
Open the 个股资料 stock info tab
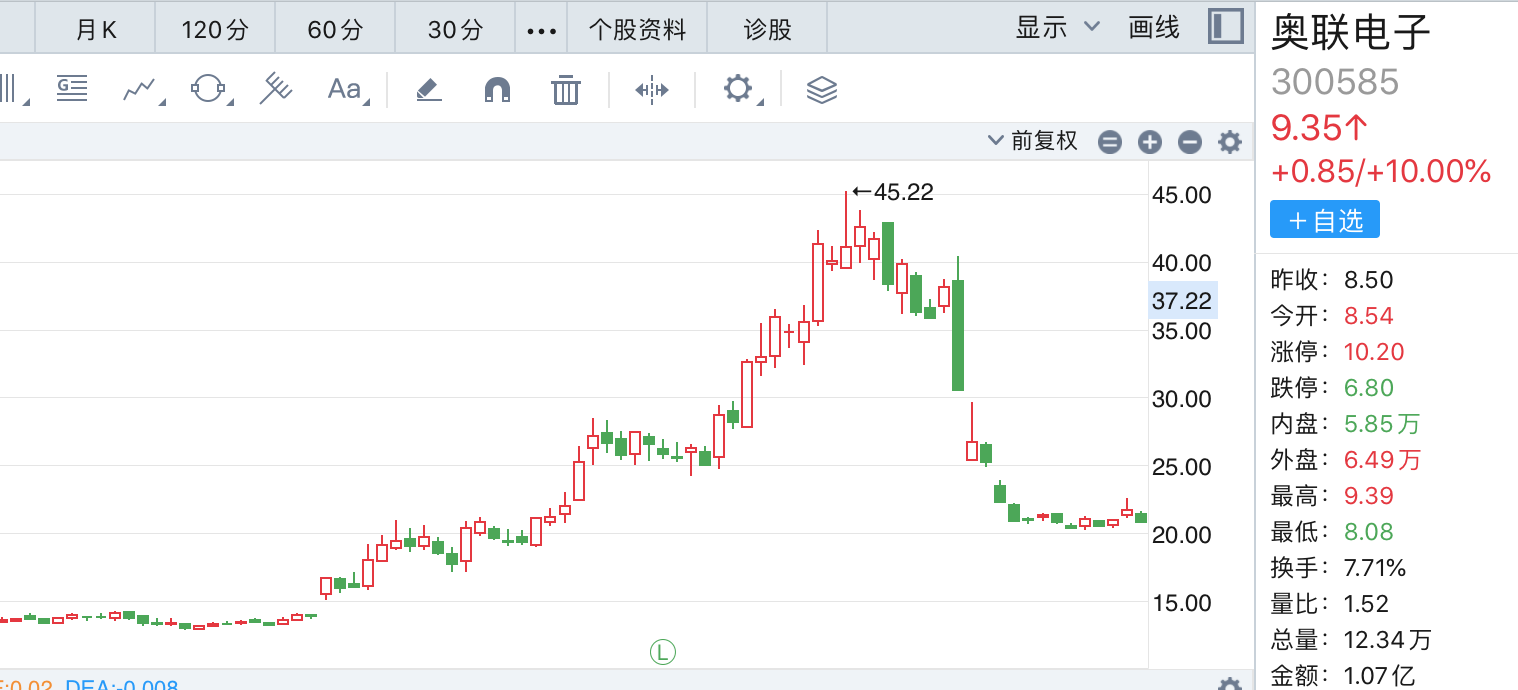tap(637, 29)
